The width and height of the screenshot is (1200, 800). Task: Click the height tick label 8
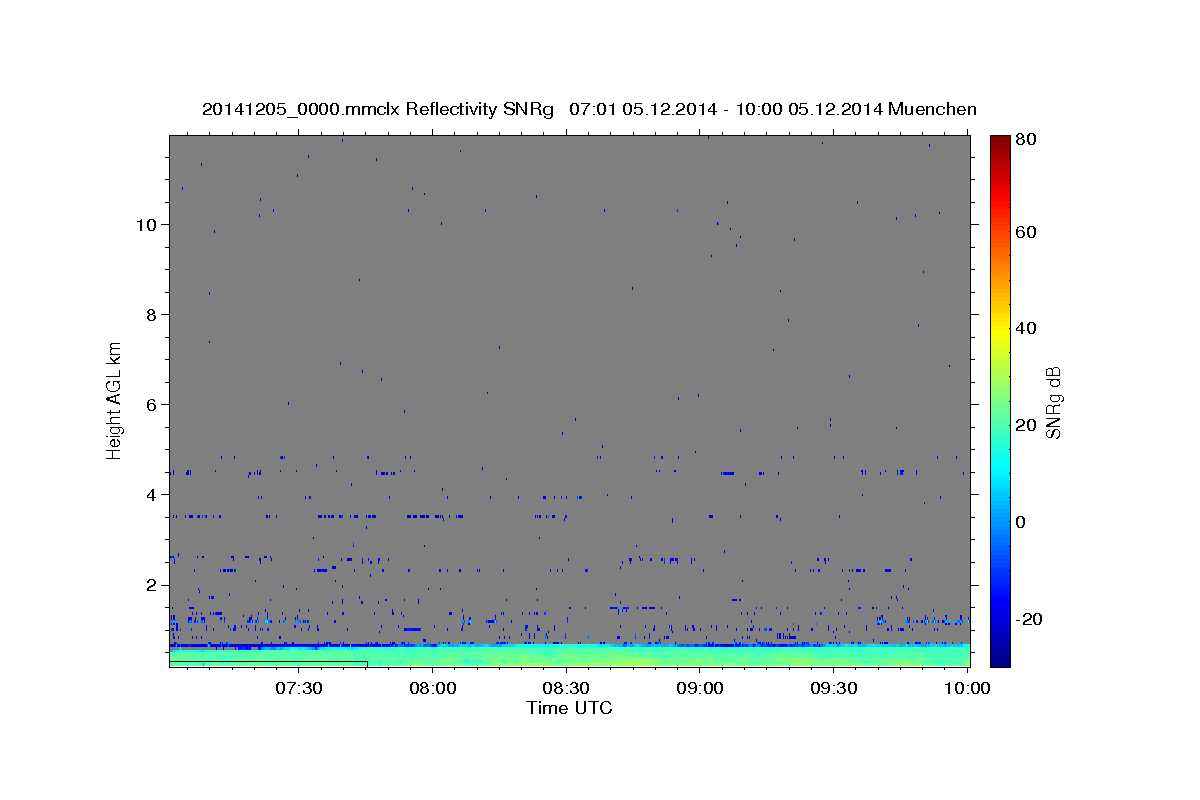point(152,314)
